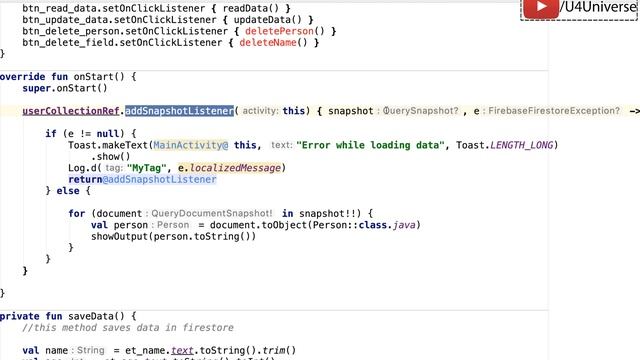Click the FirebaseFirestoreException? type hint
640x360 pixels.
click(x=554, y=111)
